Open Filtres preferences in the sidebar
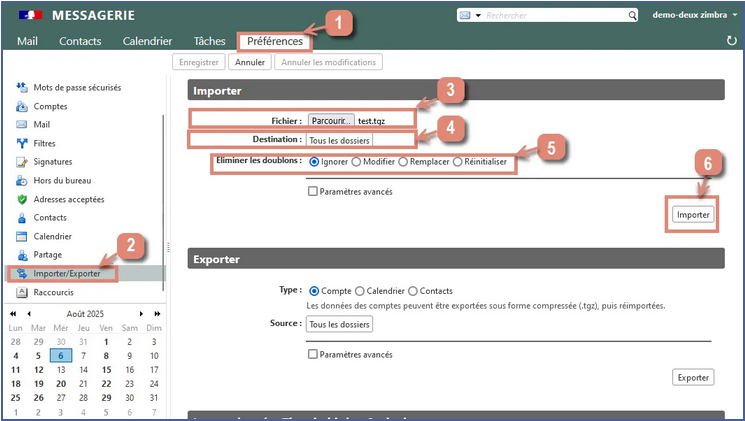 pyautogui.click(x=44, y=143)
